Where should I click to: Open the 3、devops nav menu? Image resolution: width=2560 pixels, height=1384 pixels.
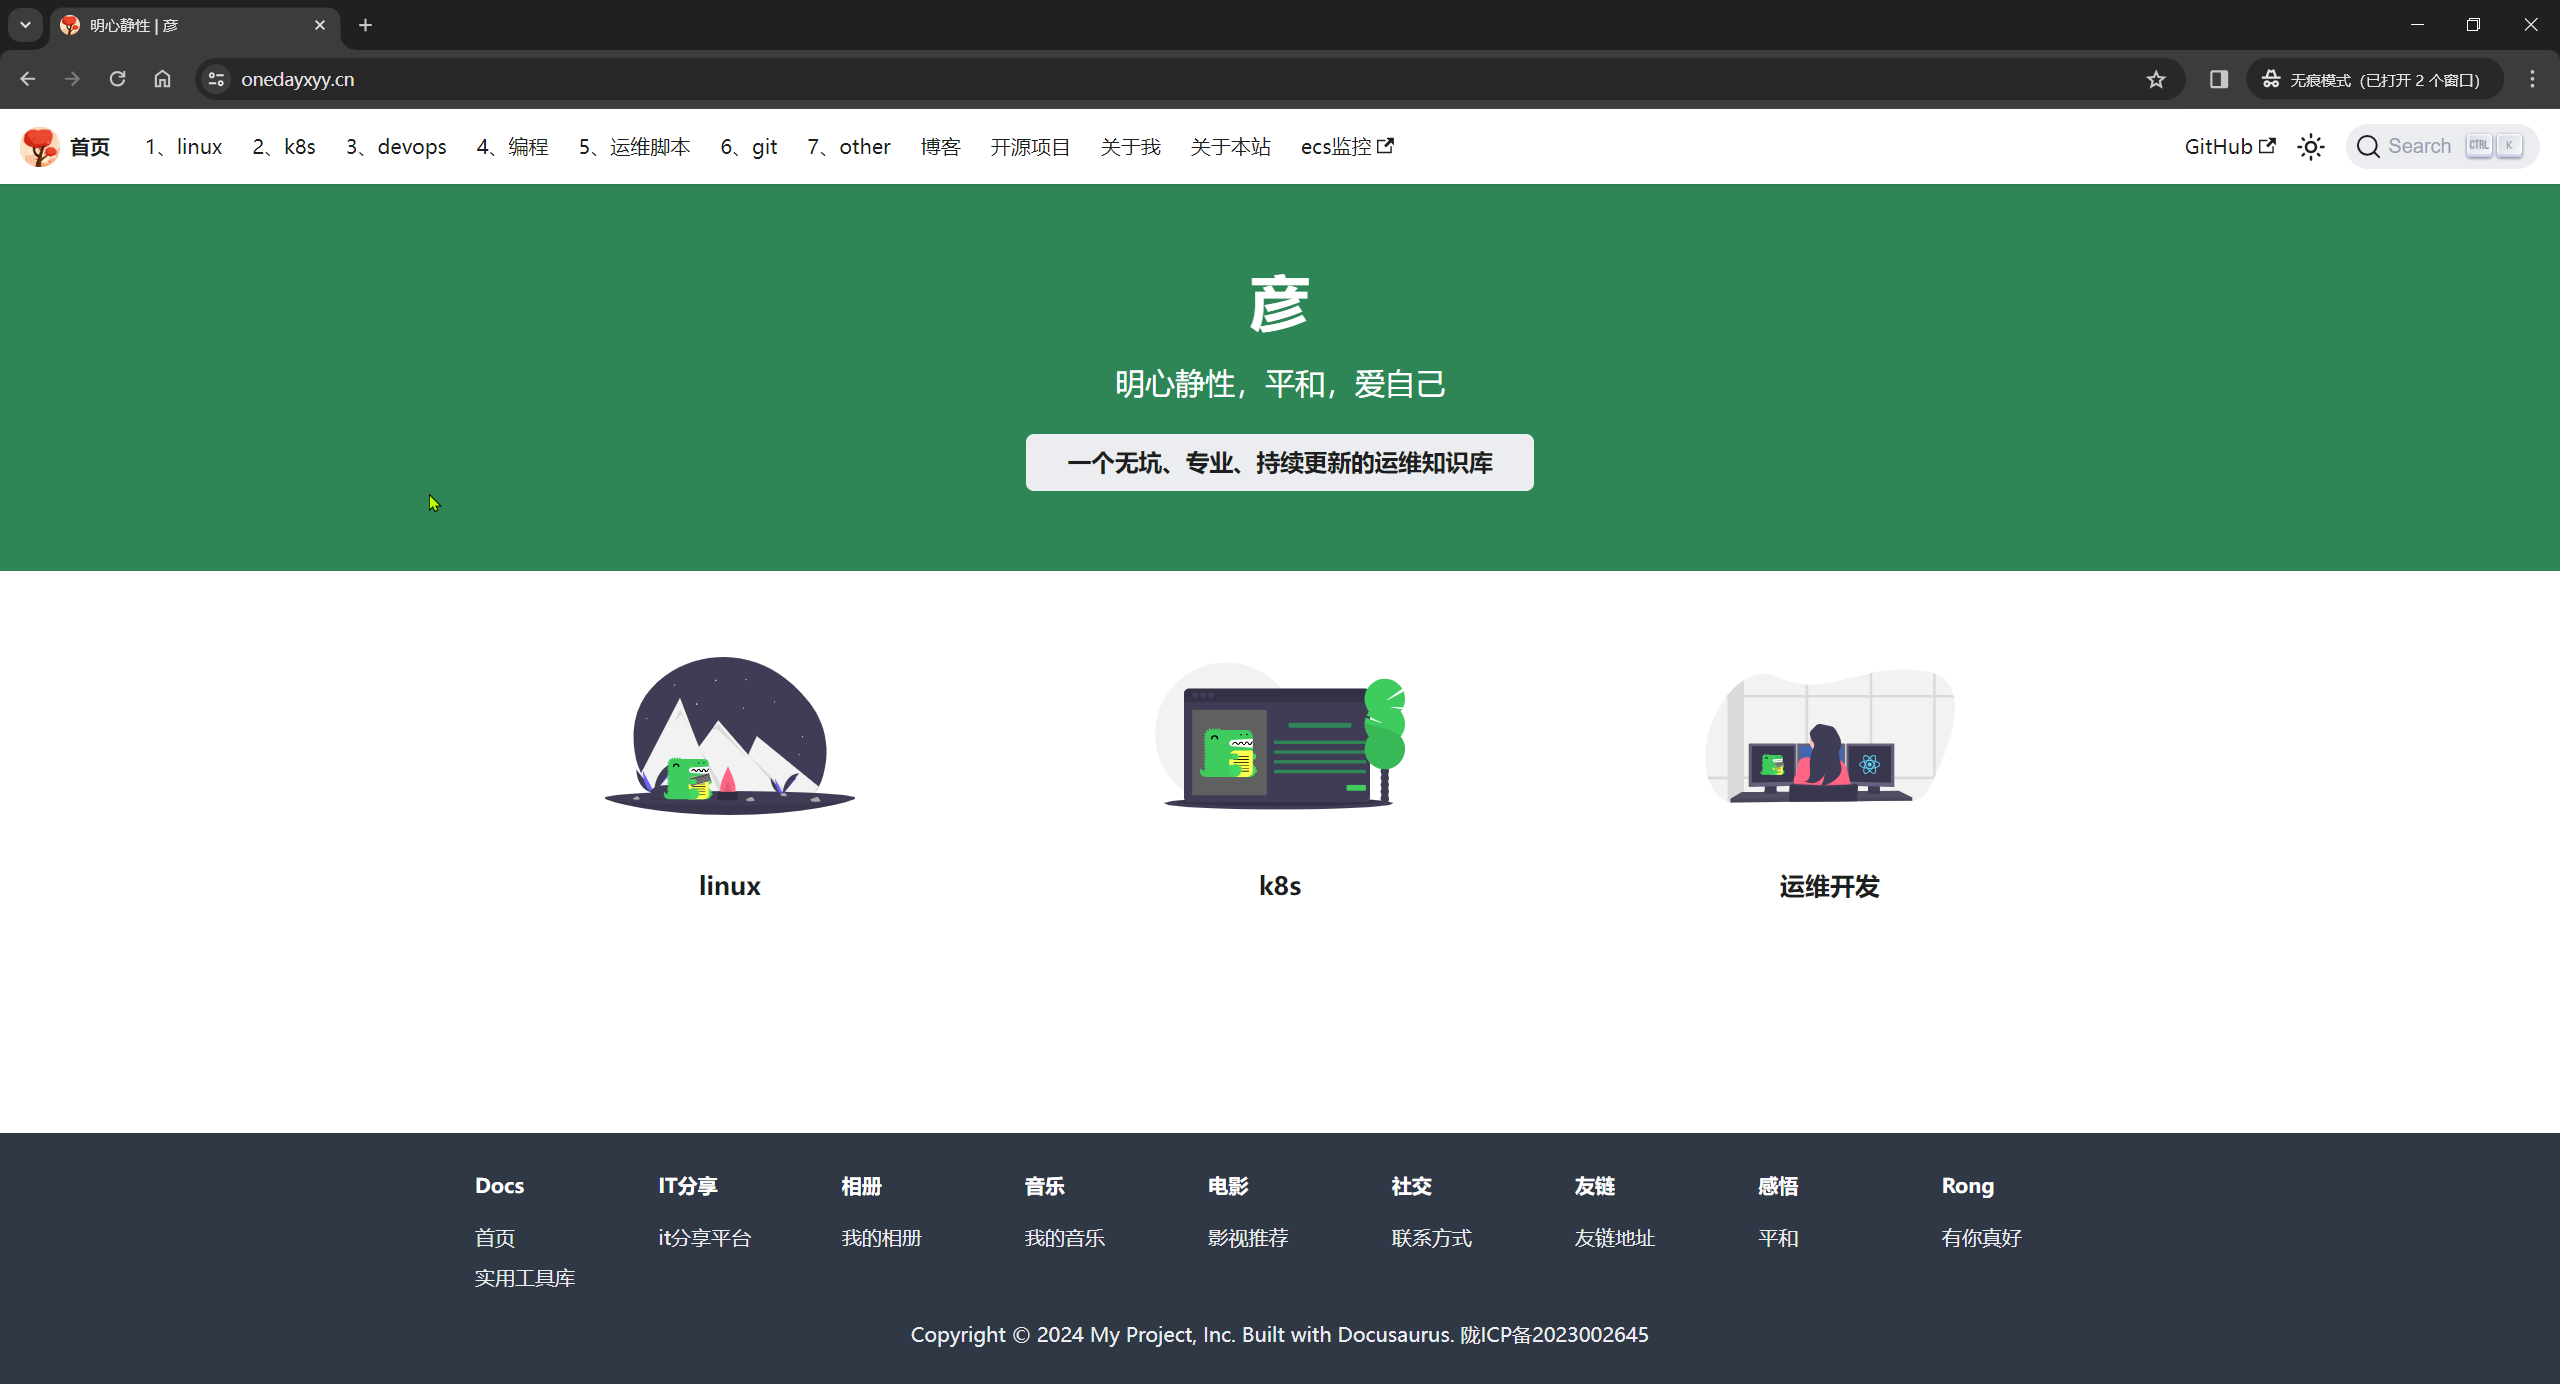click(396, 147)
